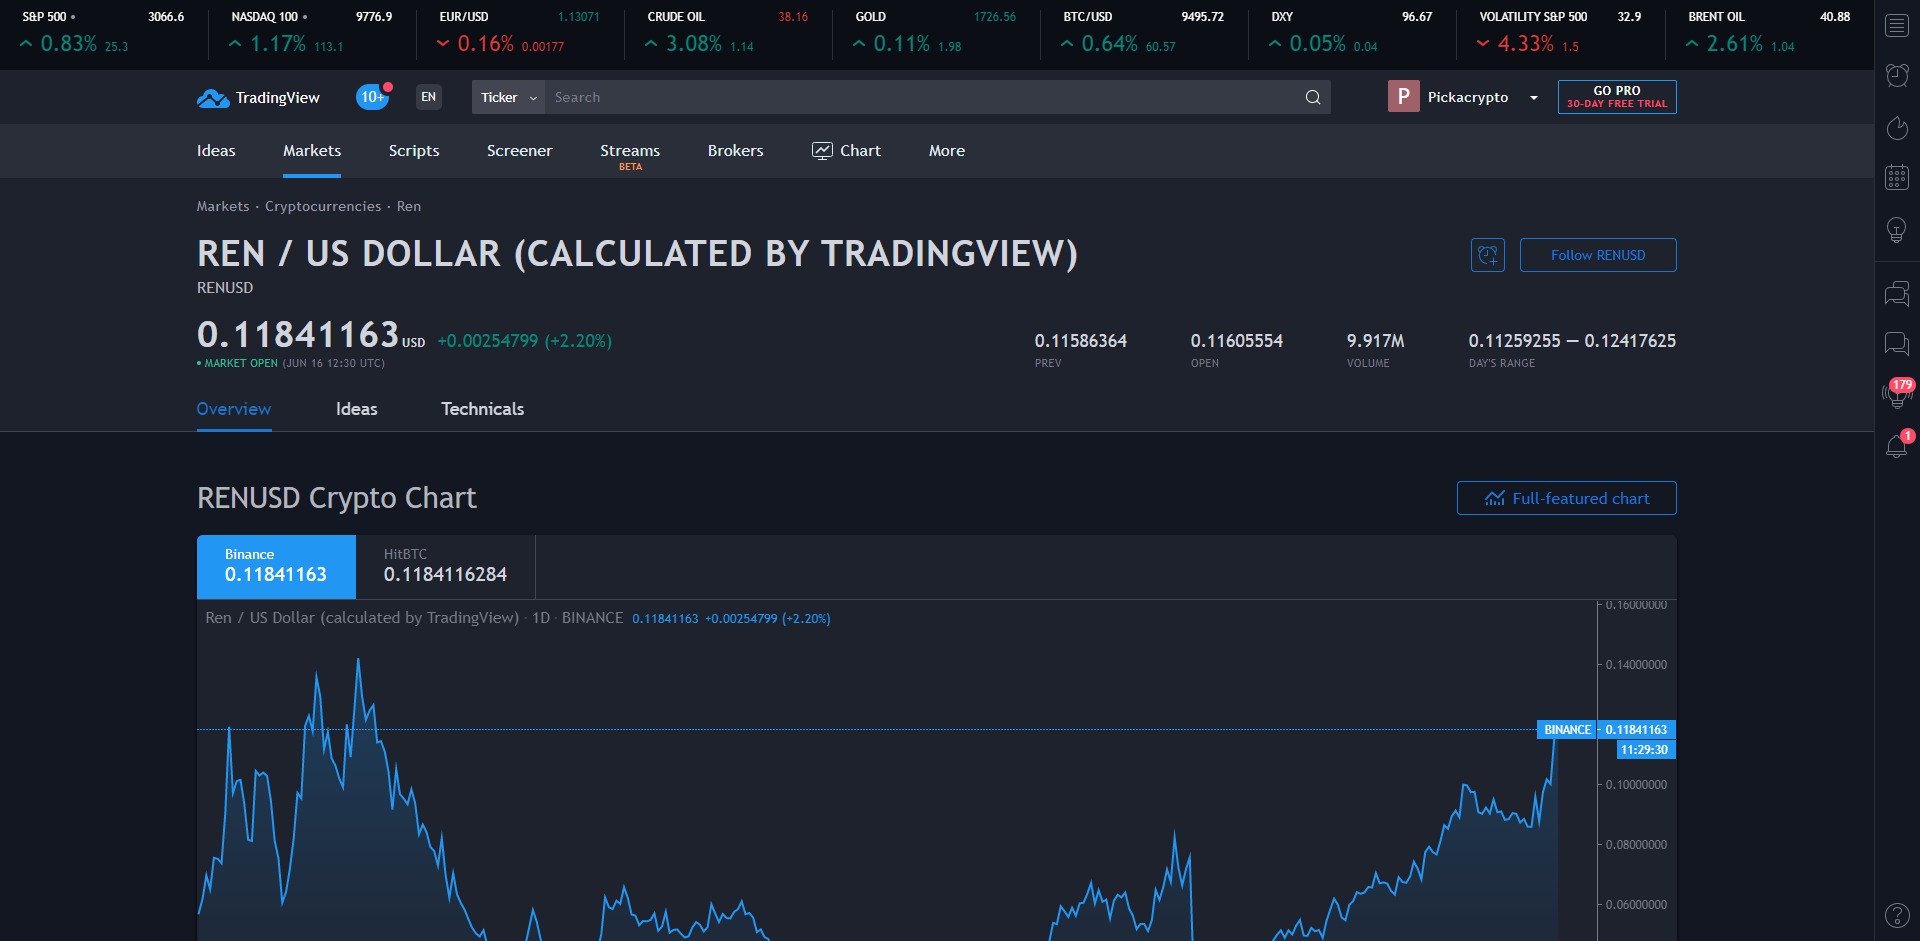This screenshot has height=941, width=1920.
Task: Switch to the symbol Ideas tab
Action: [x=357, y=408]
